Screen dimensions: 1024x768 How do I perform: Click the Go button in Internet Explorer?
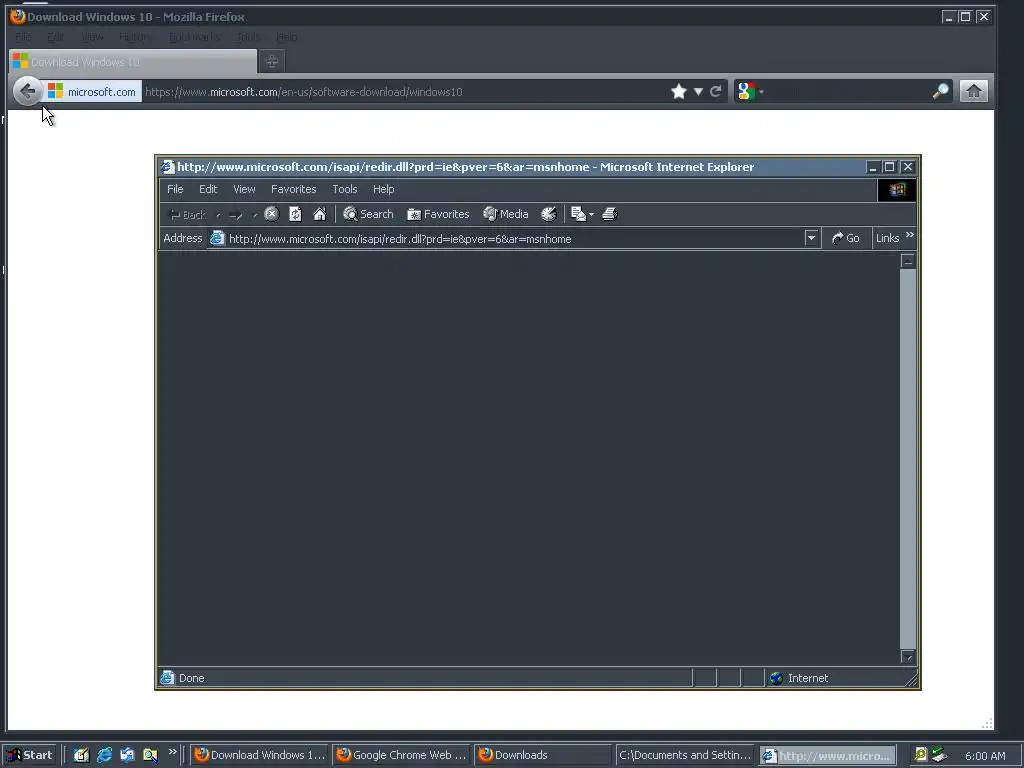[x=846, y=238]
